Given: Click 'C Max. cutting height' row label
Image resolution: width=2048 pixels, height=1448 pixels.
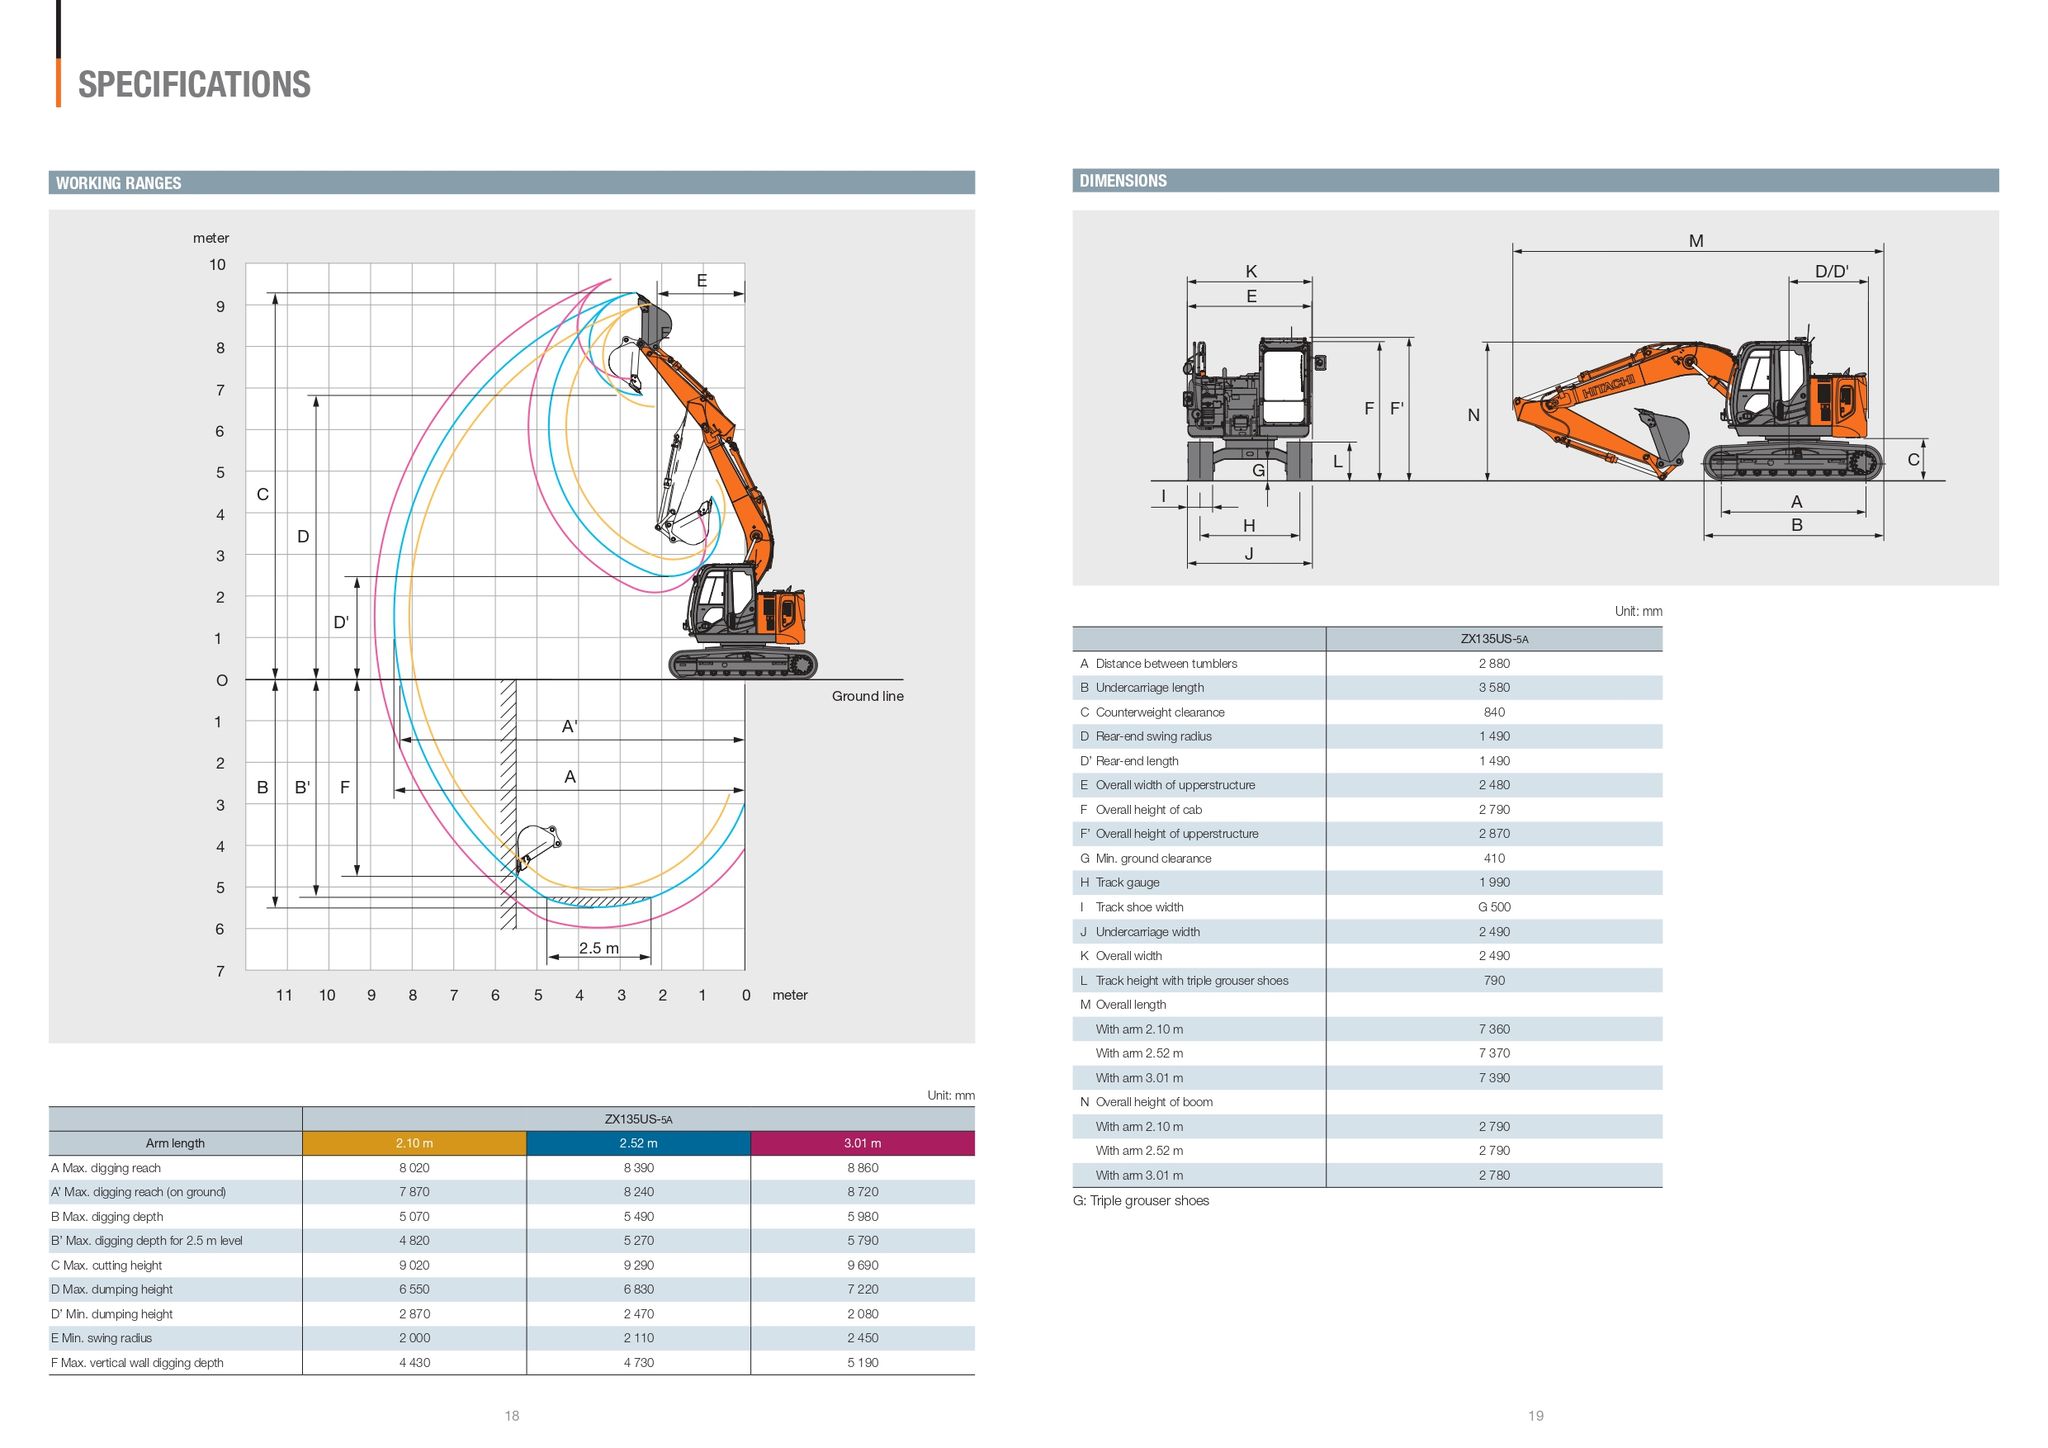Looking at the screenshot, I should point(106,1265).
